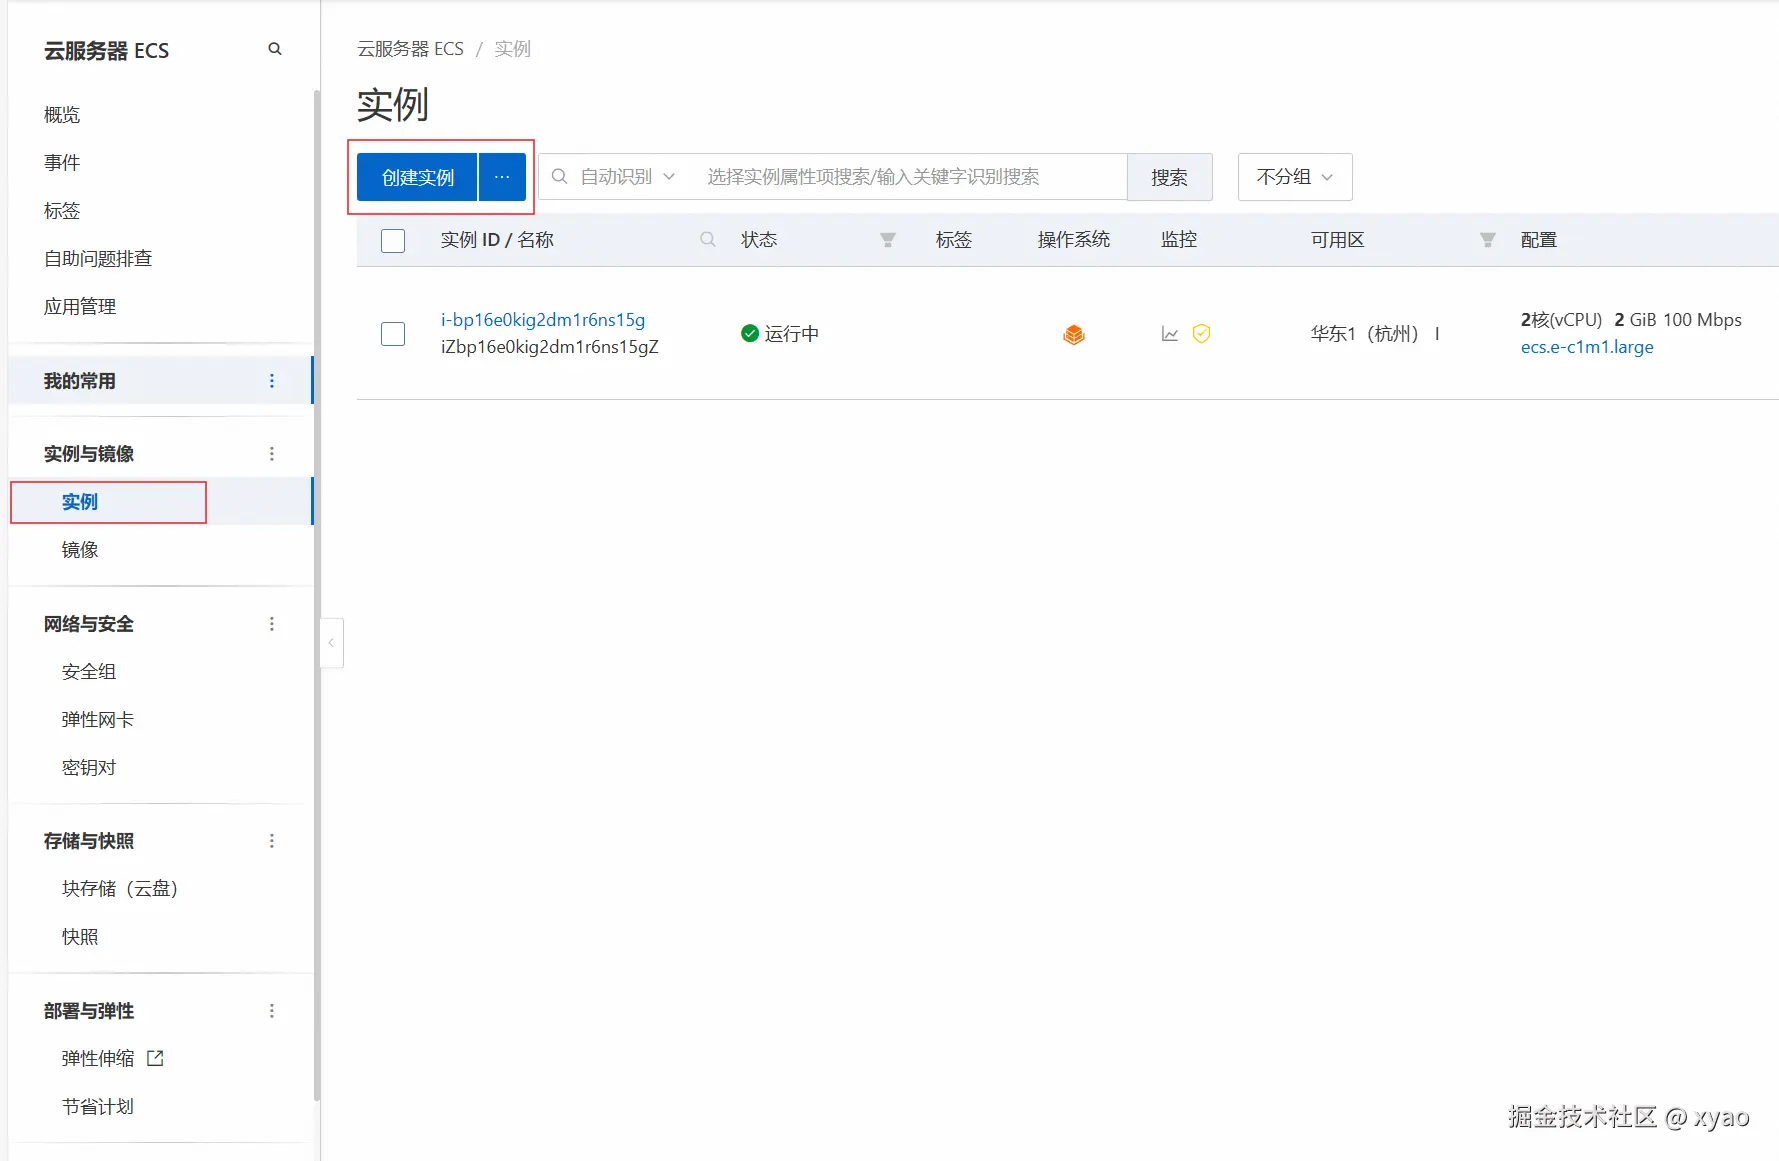The width and height of the screenshot is (1779, 1161).
Task: Open 密钥对 in the sidebar
Action: 89,768
